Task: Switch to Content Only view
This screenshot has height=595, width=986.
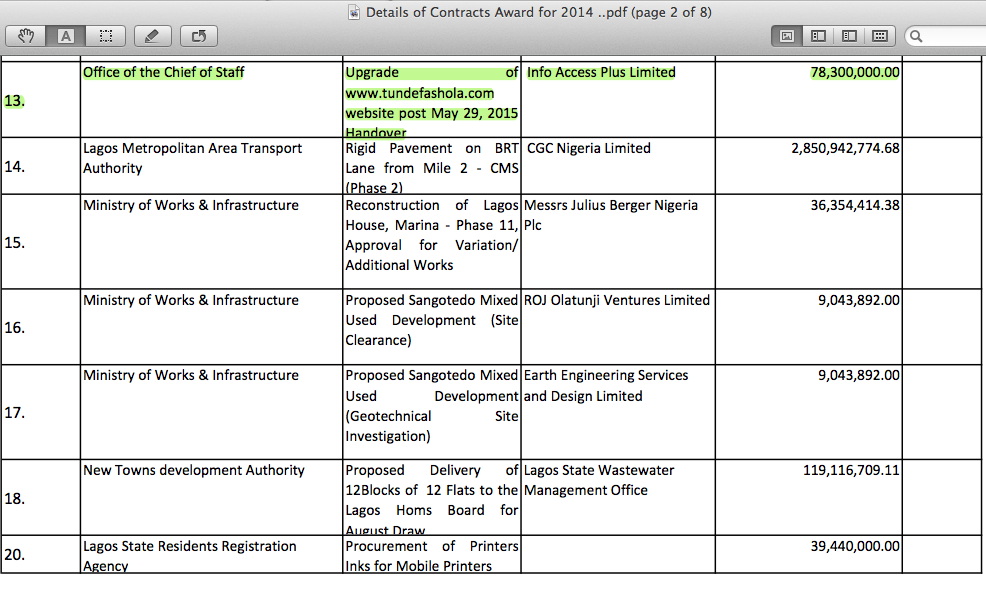Action: (x=787, y=36)
